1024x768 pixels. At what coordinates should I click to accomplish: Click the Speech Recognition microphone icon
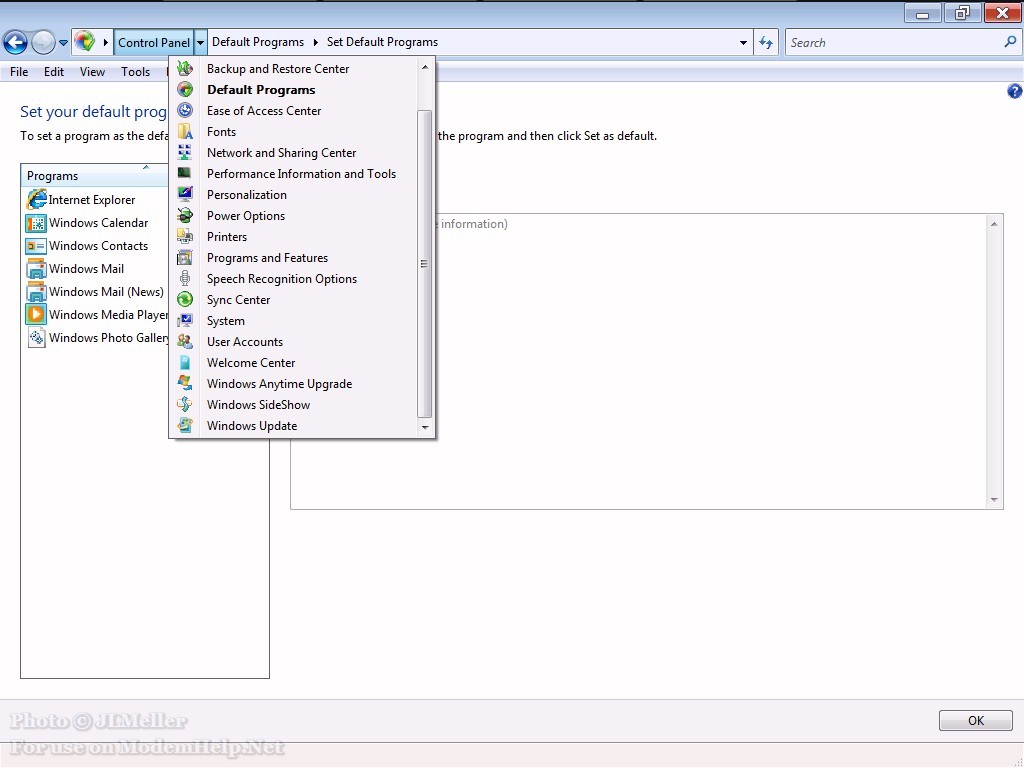click(x=185, y=278)
